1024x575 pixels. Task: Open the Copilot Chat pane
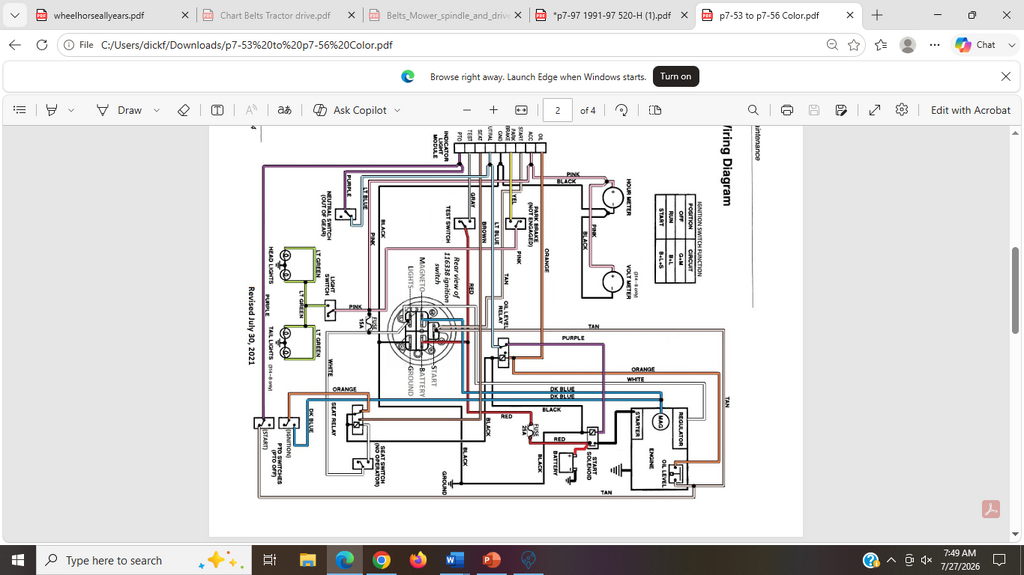[975, 44]
